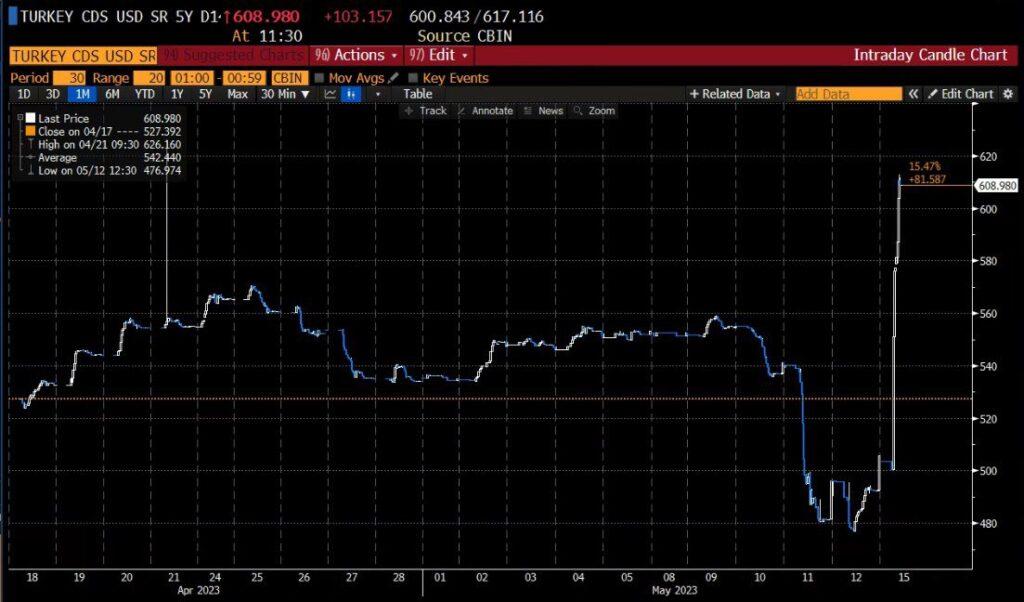Screen dimensions: 1024x602
Task: Click the Add Data input field
Action: pyautogui.click(x=847, y=94)
